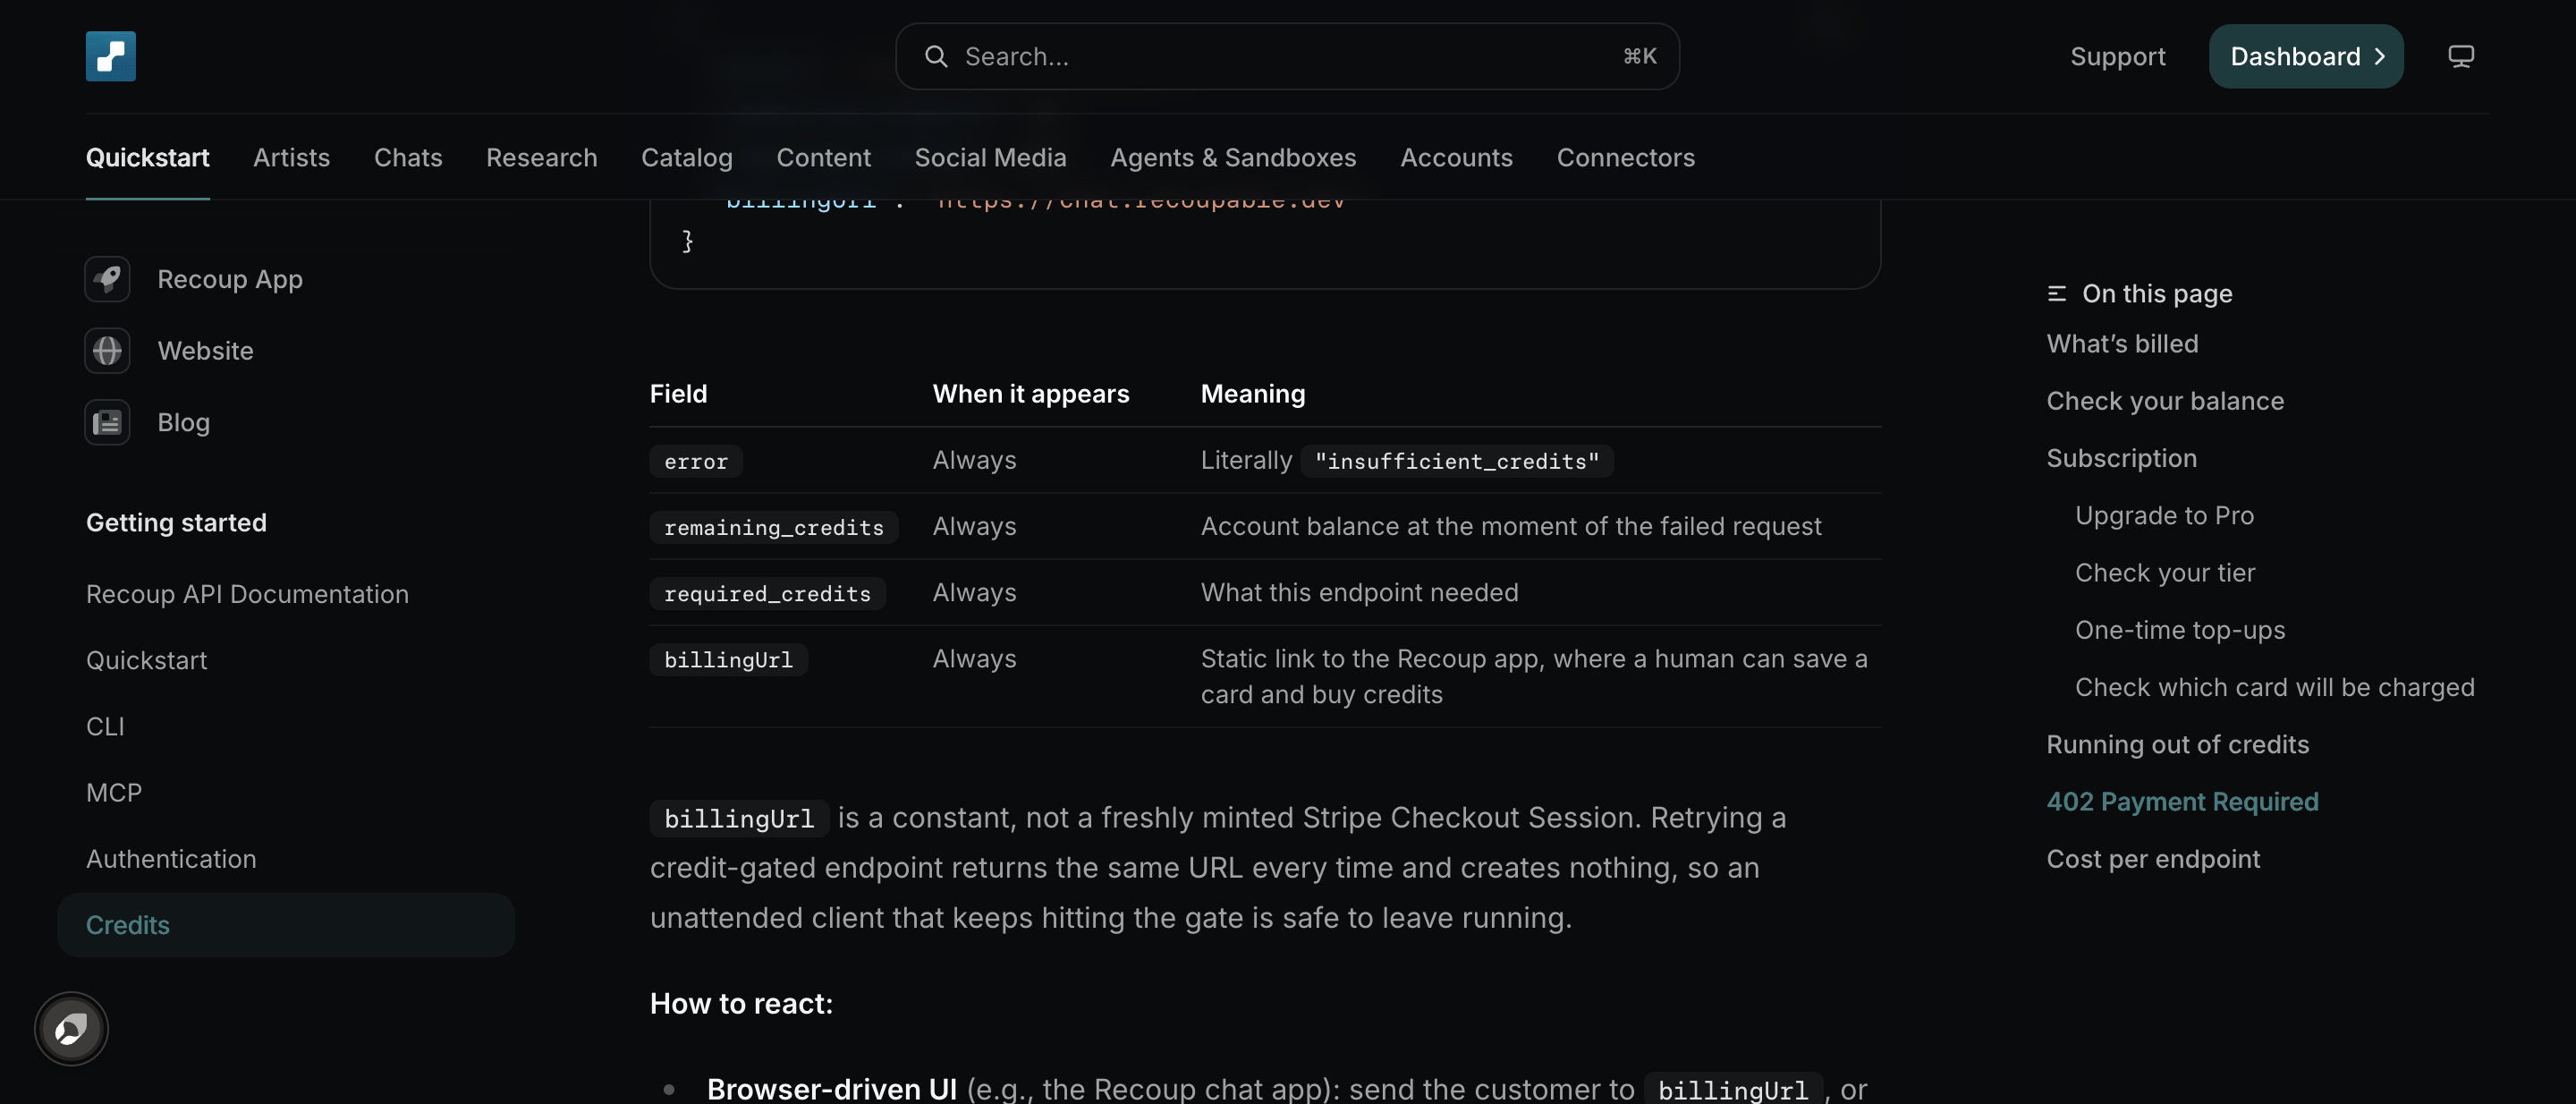Jump to Check your balance section
This screenshot has width=2576, height=1104.
tap(2165, 401)
